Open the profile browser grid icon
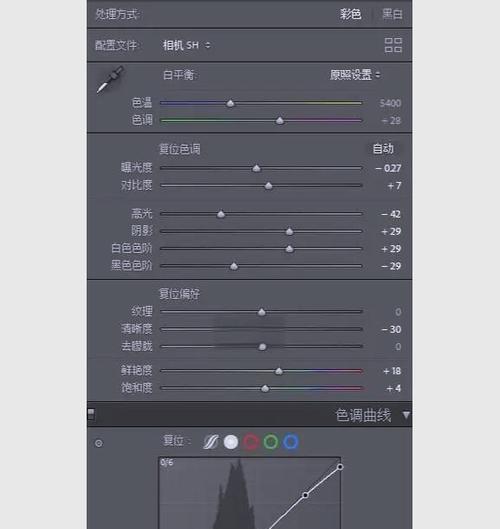The height and width of the screenshot is (529, 500). click(393, 45)
